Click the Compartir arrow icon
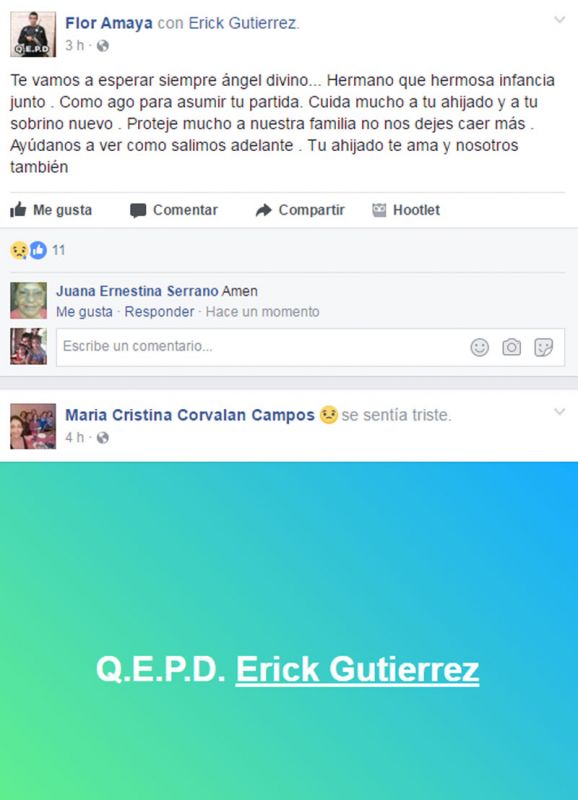This screenshot has width=578, height=800. point(264,210)
